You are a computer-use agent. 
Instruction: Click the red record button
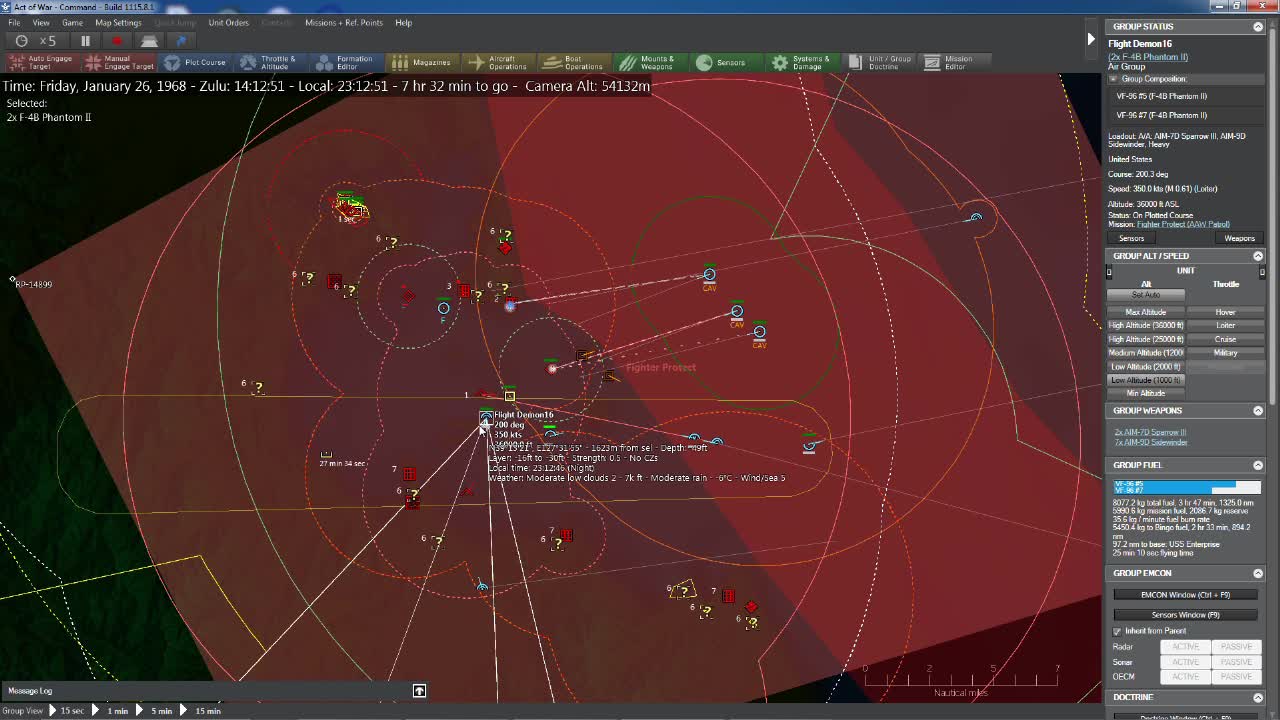(117, 41)
